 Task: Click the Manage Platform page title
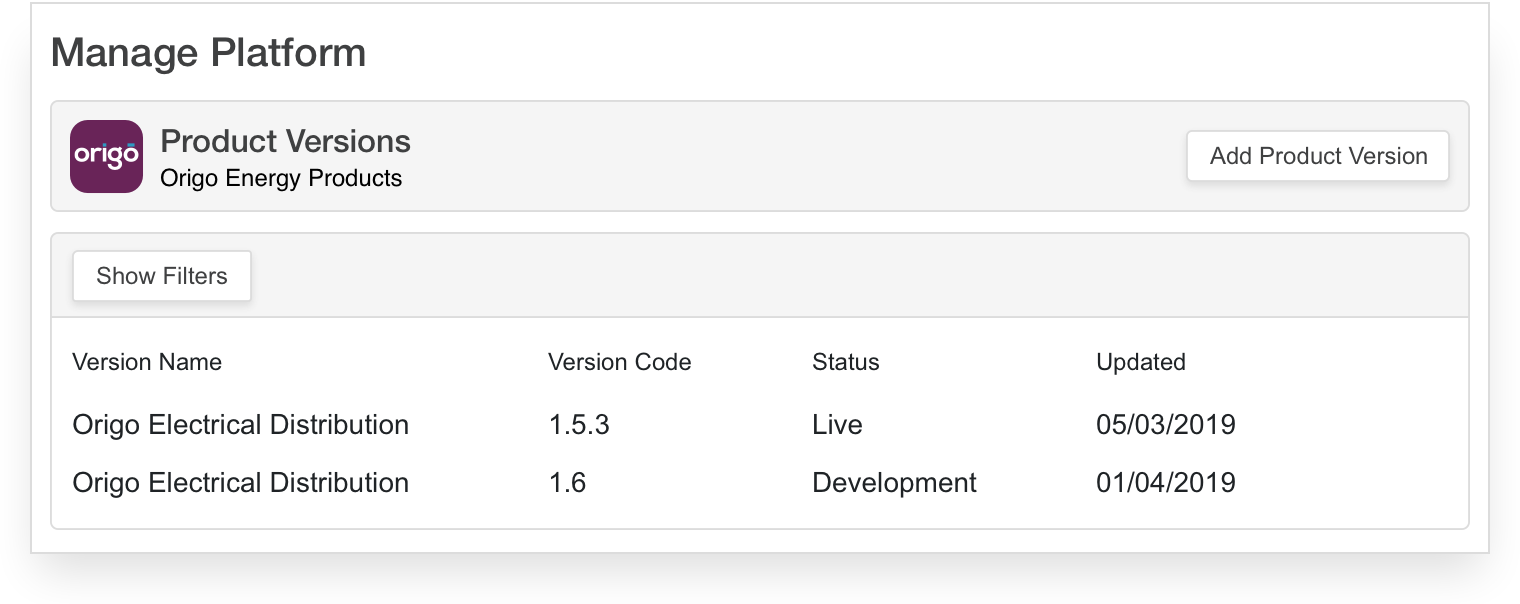[x=208, y=53]
